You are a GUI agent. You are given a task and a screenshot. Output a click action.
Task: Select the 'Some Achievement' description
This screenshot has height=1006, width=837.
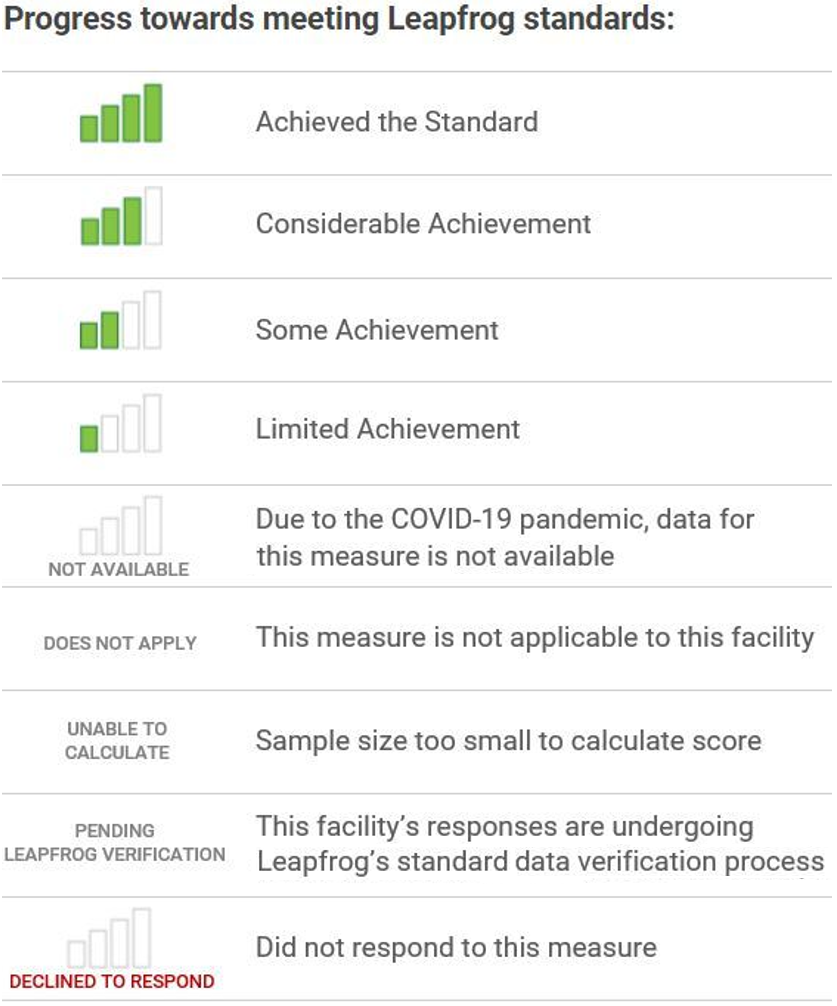376,330
